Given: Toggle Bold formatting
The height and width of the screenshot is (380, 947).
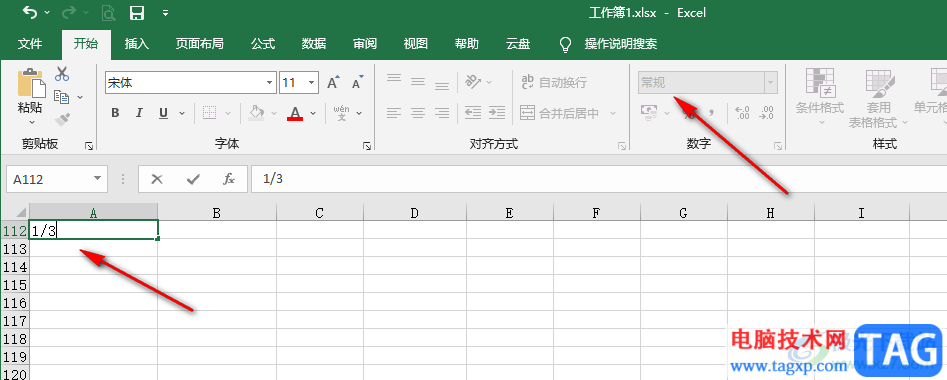Looking at the screenshot, I should (x=115, y=113).
